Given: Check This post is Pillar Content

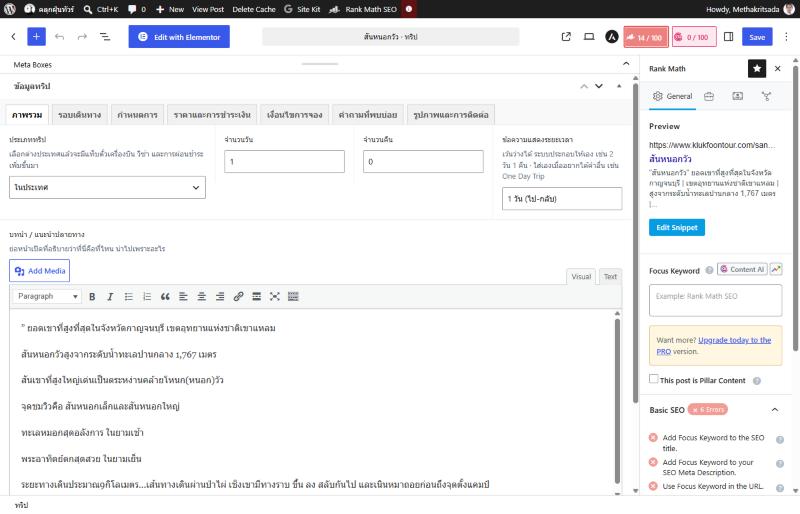Looking at the screenshot, I should pos(654,379).
